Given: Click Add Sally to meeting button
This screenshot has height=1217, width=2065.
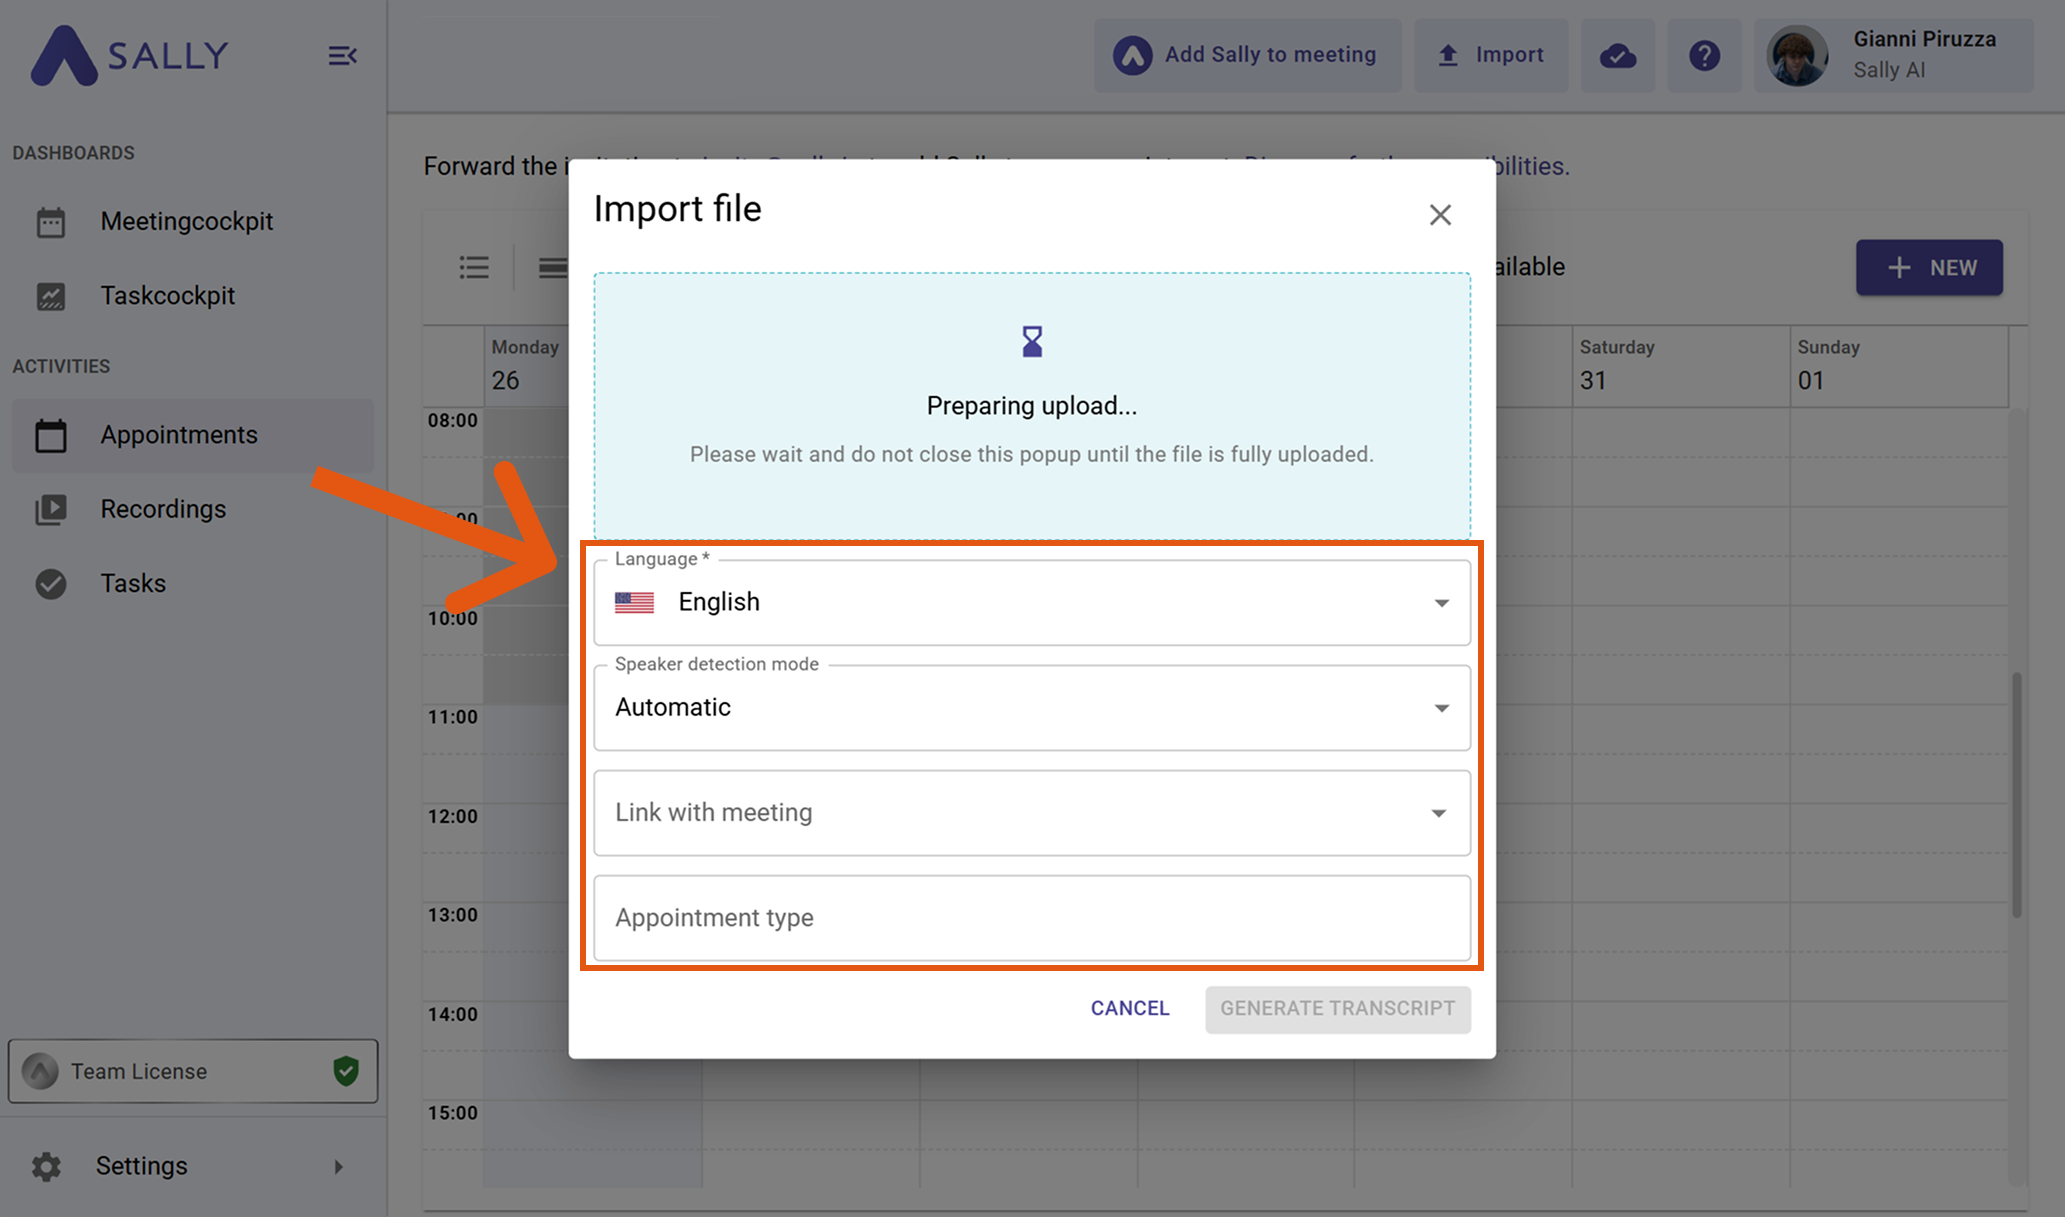Looking at the screenshot, I should click(x=1247, y=56).
